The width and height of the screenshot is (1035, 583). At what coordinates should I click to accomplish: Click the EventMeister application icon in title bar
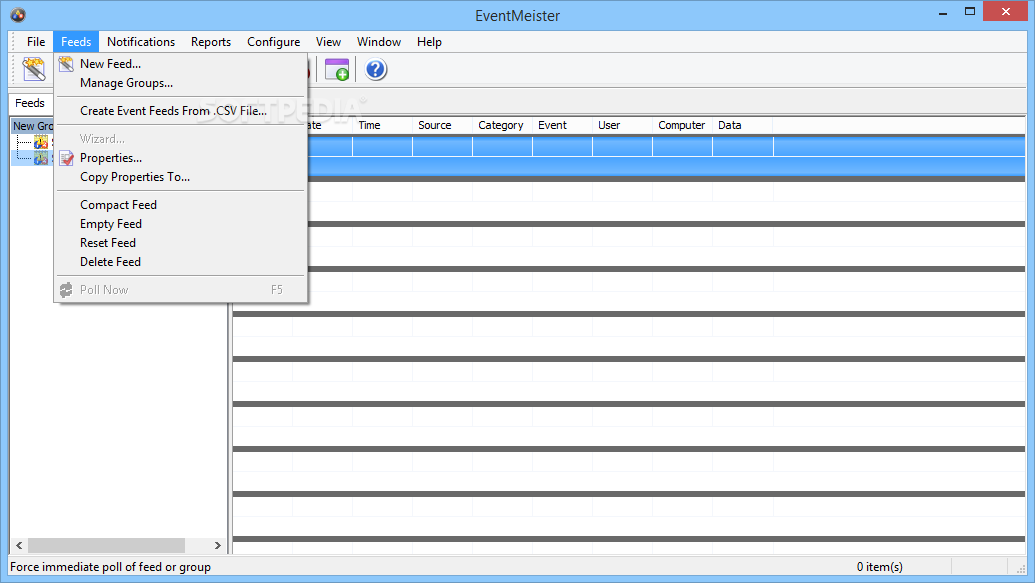click(x=18, y=15)
